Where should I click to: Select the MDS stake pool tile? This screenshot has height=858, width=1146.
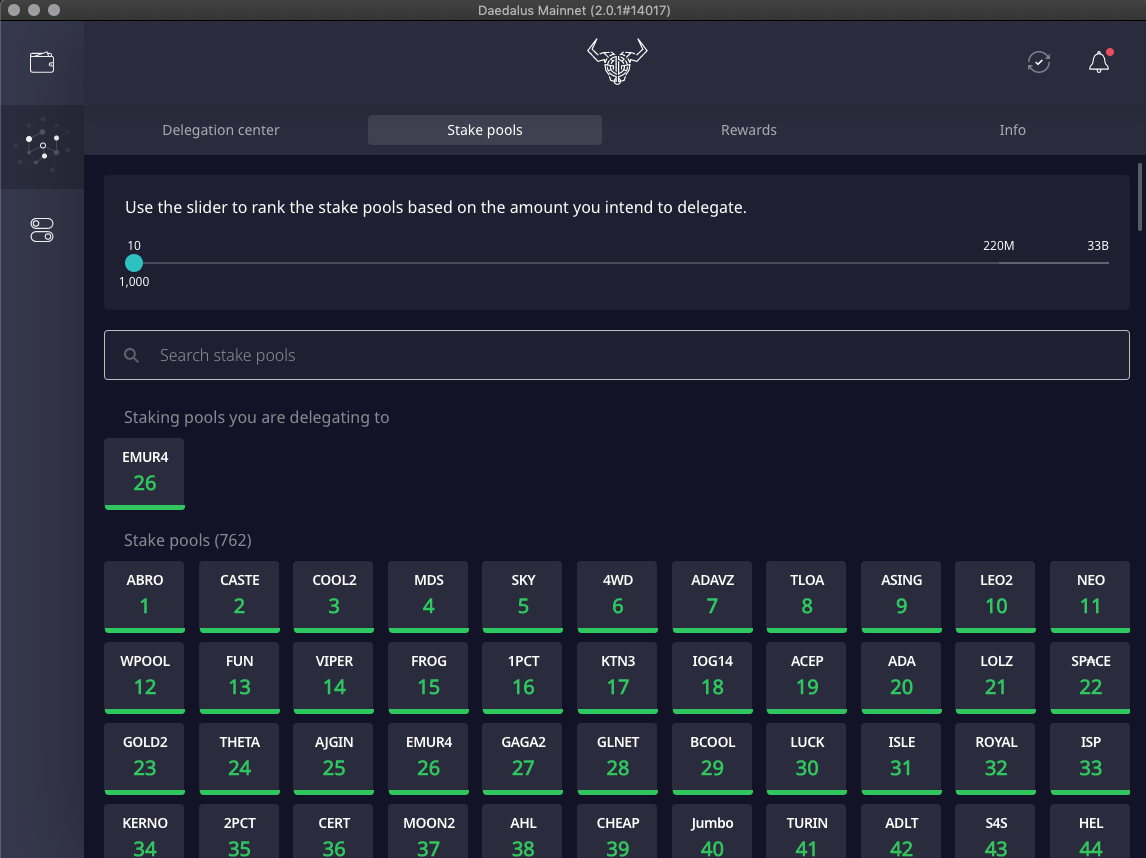tap(428, 596)
